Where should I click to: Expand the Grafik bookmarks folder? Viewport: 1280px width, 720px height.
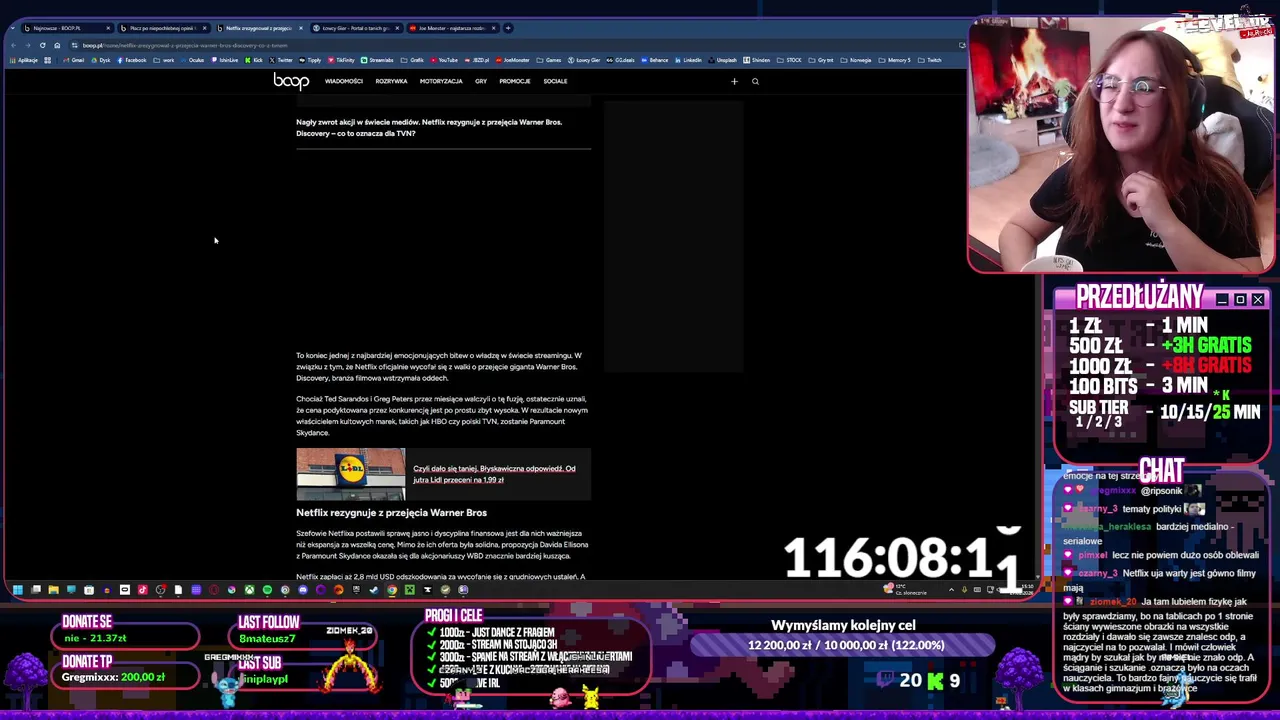[411, 60]
